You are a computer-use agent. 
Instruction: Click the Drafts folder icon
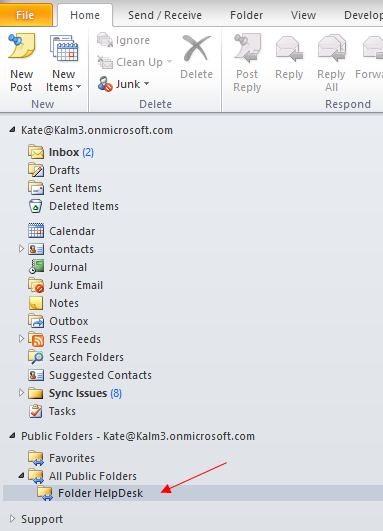pyautogui.click(x=36, y=170)
